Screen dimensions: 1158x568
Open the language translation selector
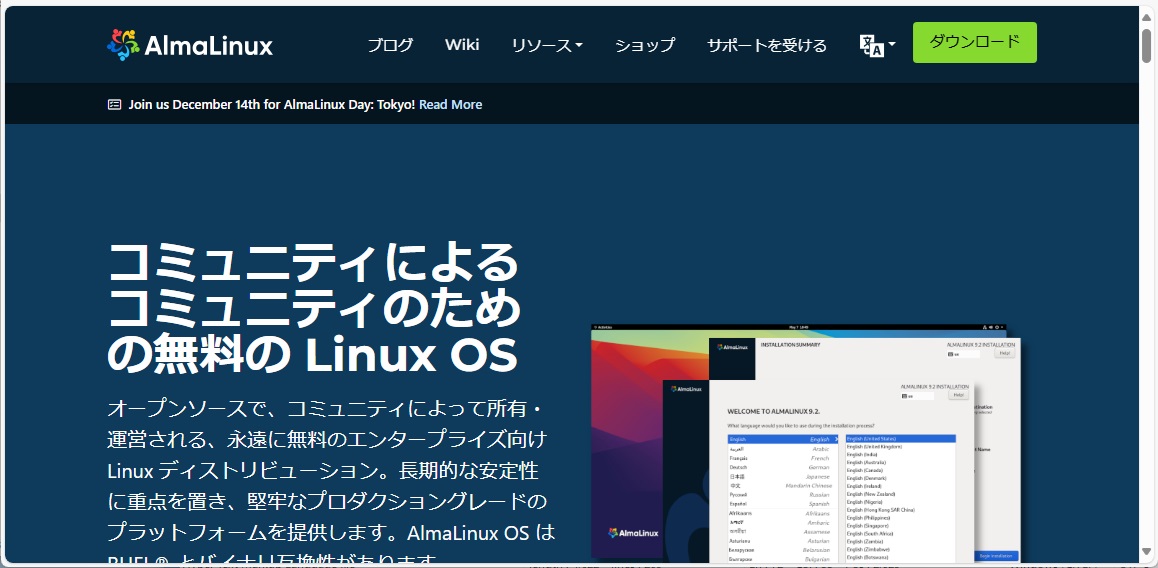click(x=877, y=45)
